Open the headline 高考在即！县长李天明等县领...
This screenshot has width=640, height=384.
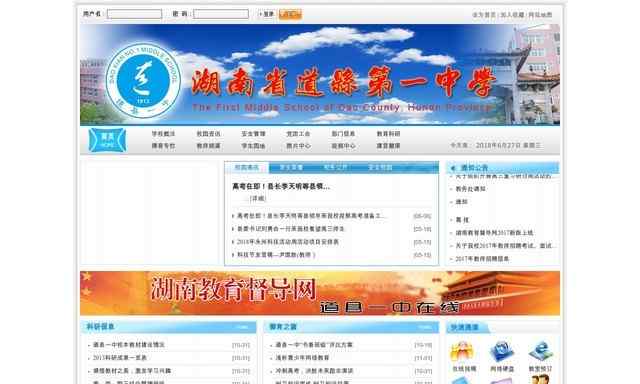[x=281, y=186]
